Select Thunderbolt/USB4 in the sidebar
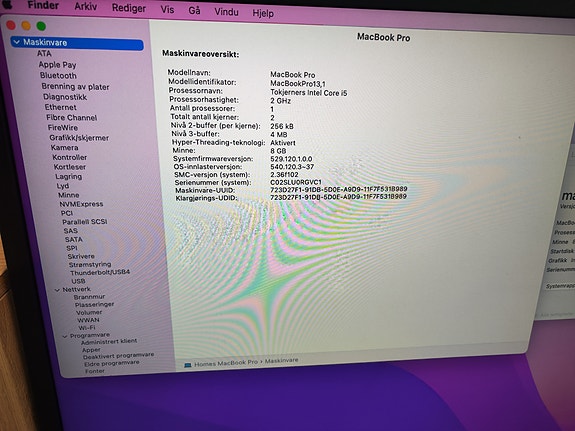 (x=100, y=272)
